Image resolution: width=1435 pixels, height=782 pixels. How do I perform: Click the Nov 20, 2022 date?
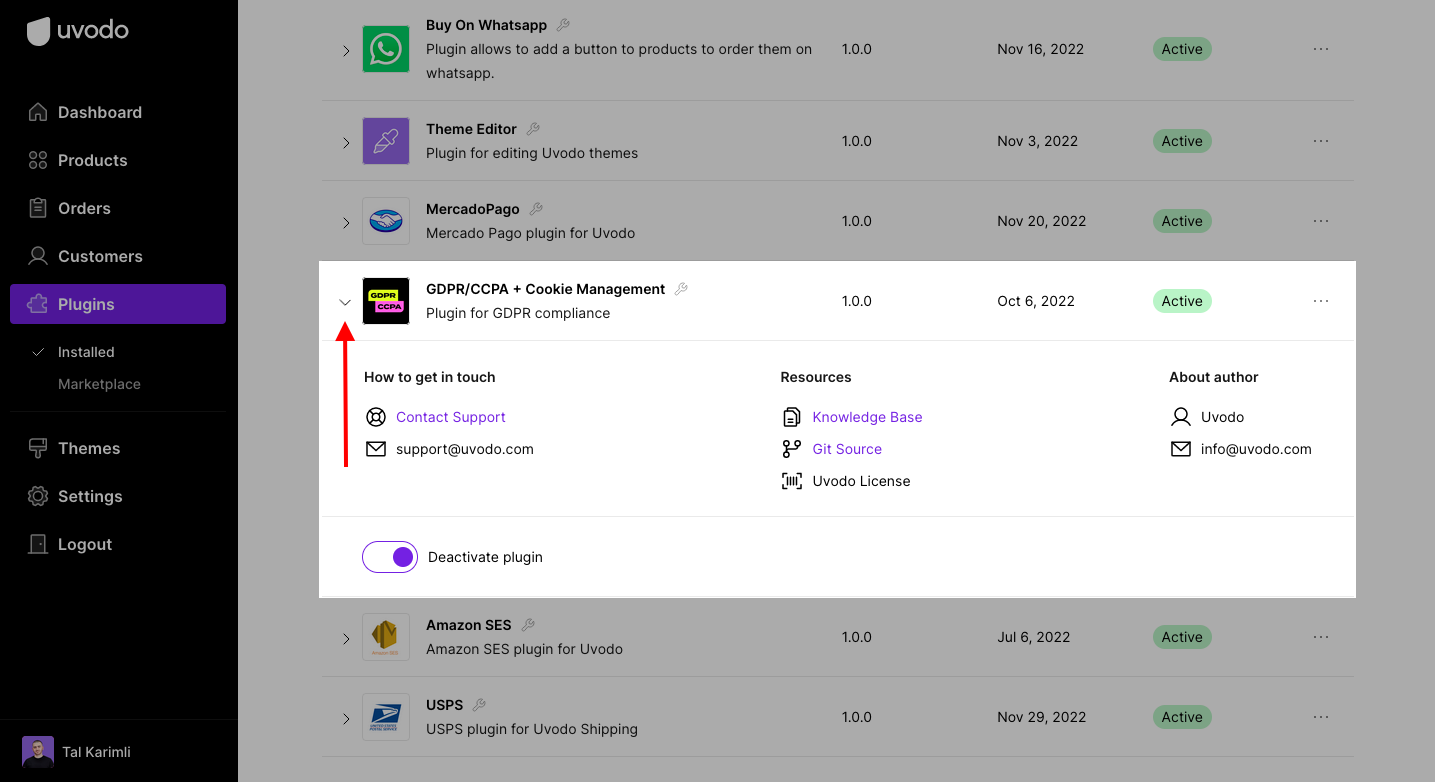(x=1041, y=221)
